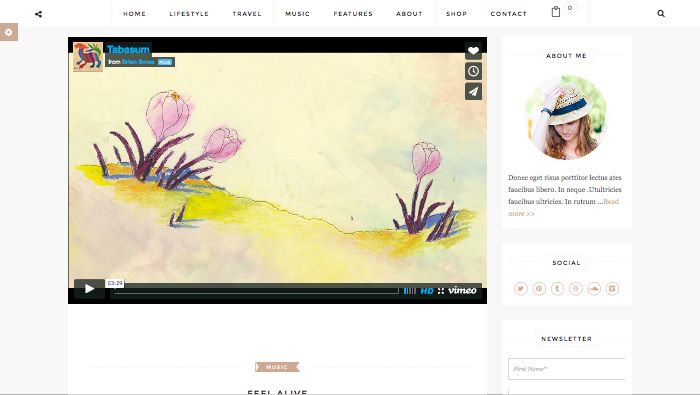The image size is (700, 395).
Task: Click the search magnifier icon
Action: 661,13
